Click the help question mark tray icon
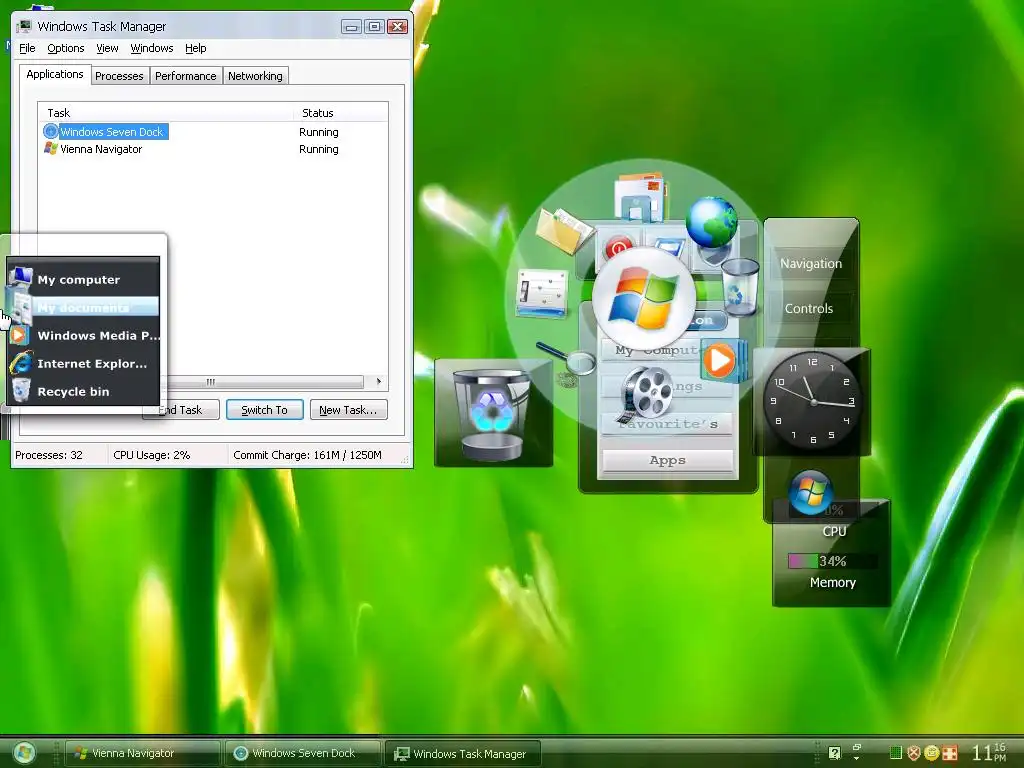The height and width of the screenshot is (768, 1024). (834, 753)
